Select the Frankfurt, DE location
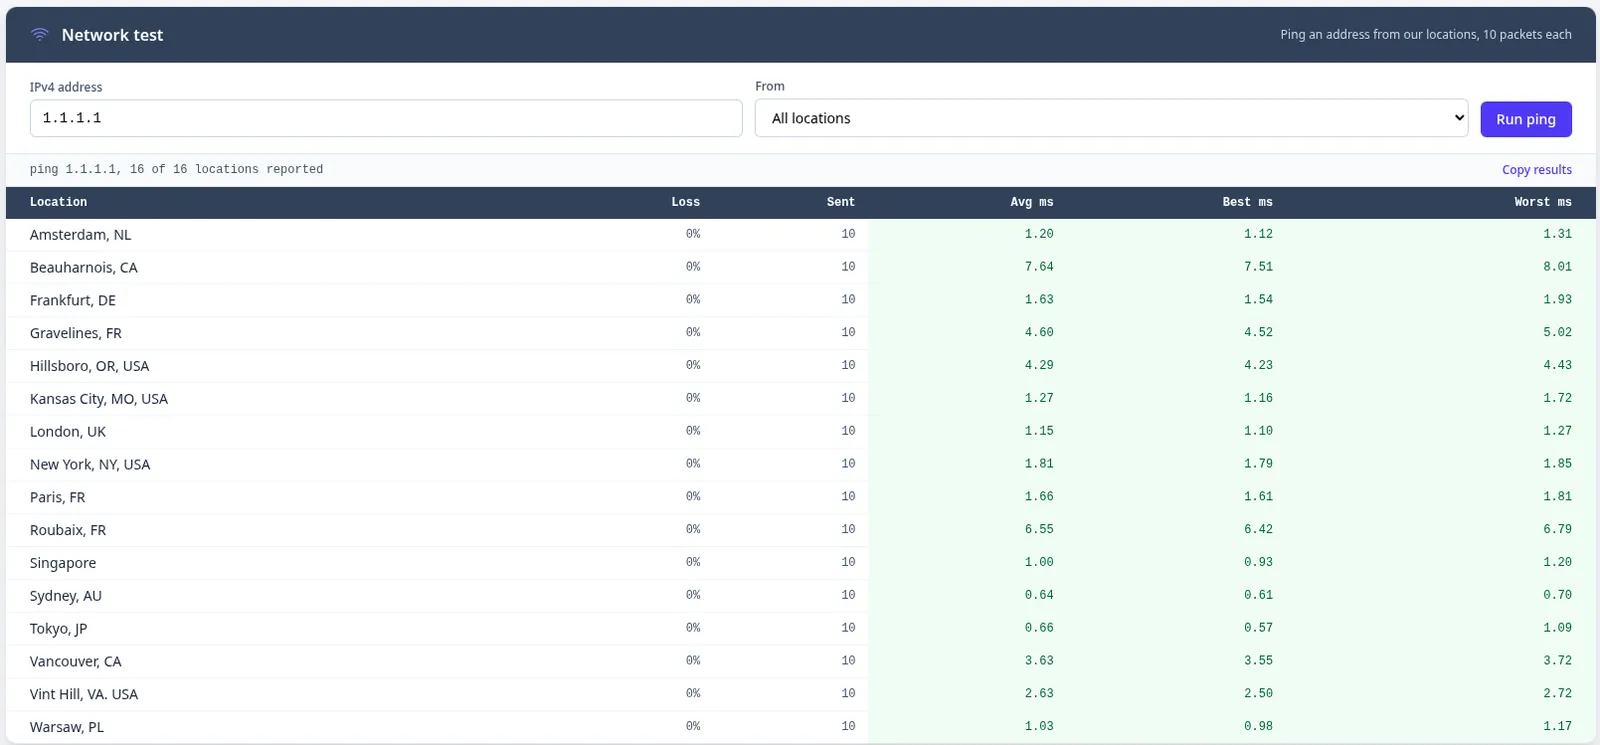This screenshot has height=745, width=1600. click(73, 301)
